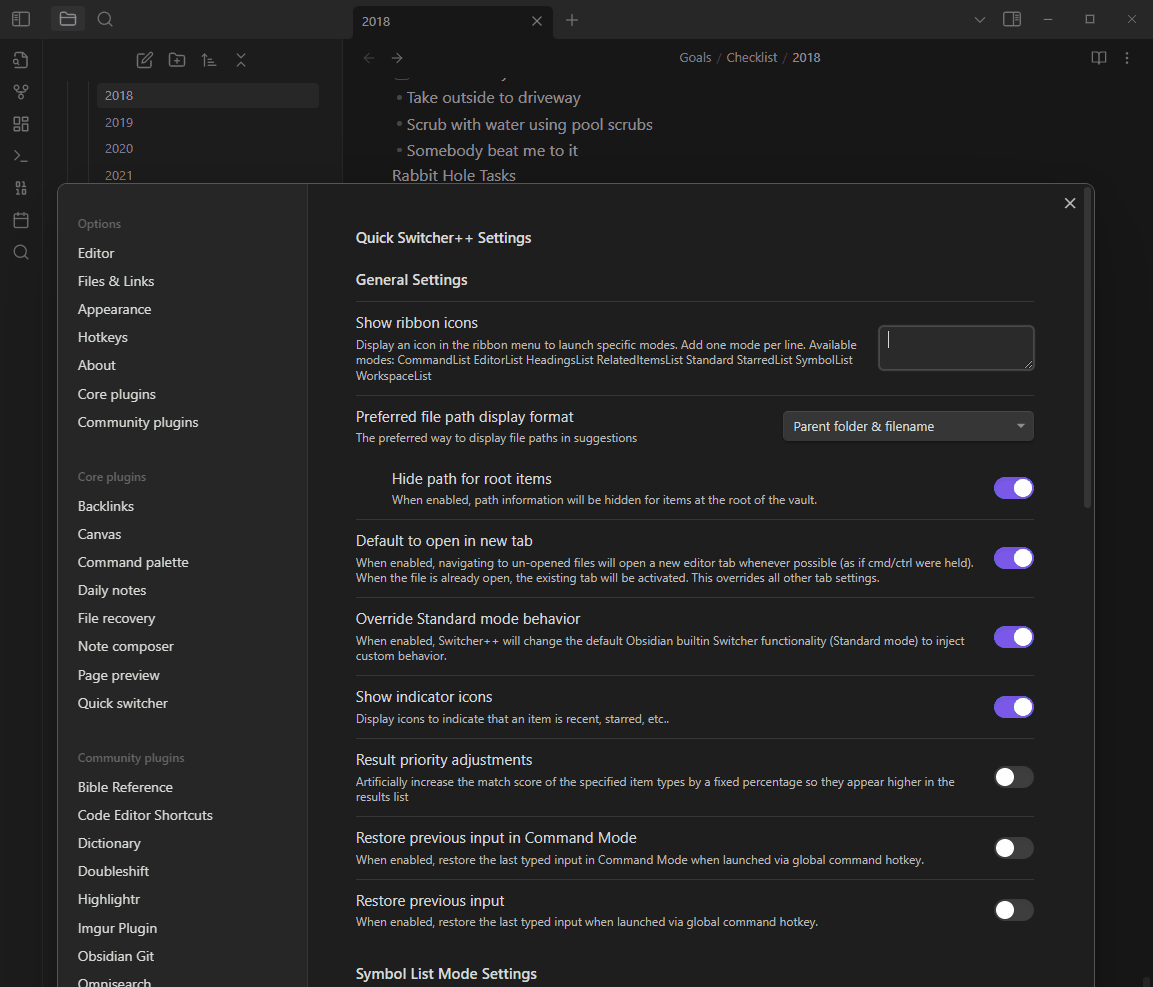This screenshot has width=1153, height=987.
Task: Create a new folder in the file explorer
Action: [176, 60]
